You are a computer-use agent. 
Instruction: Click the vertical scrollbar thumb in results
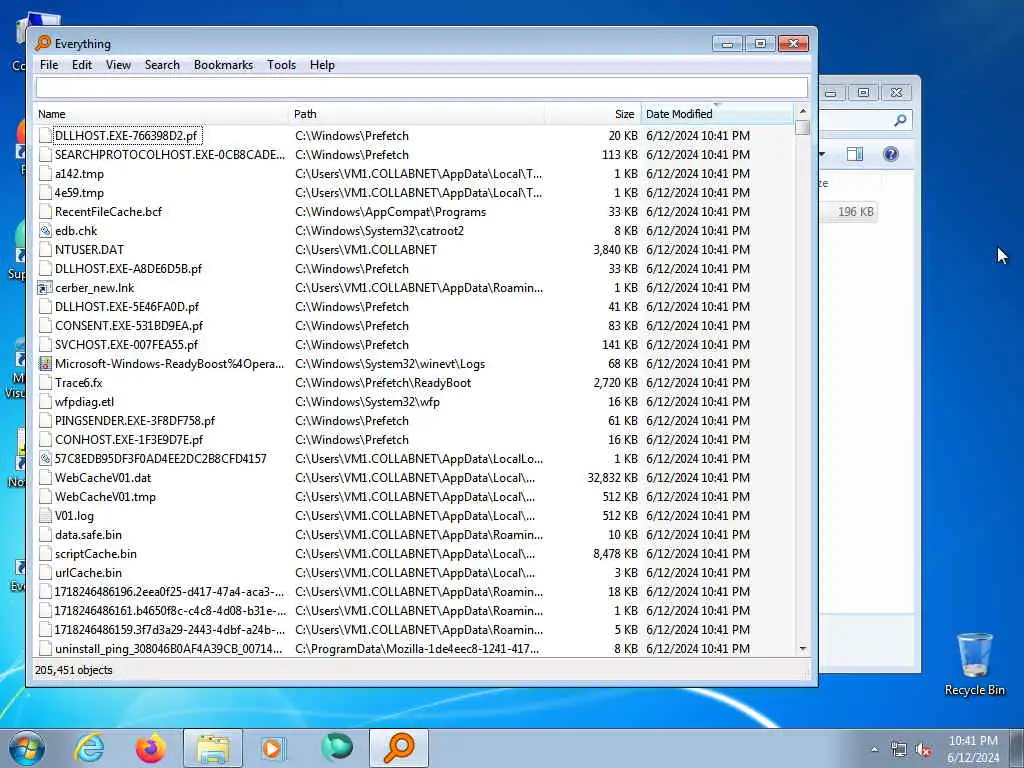coord(803,127)
